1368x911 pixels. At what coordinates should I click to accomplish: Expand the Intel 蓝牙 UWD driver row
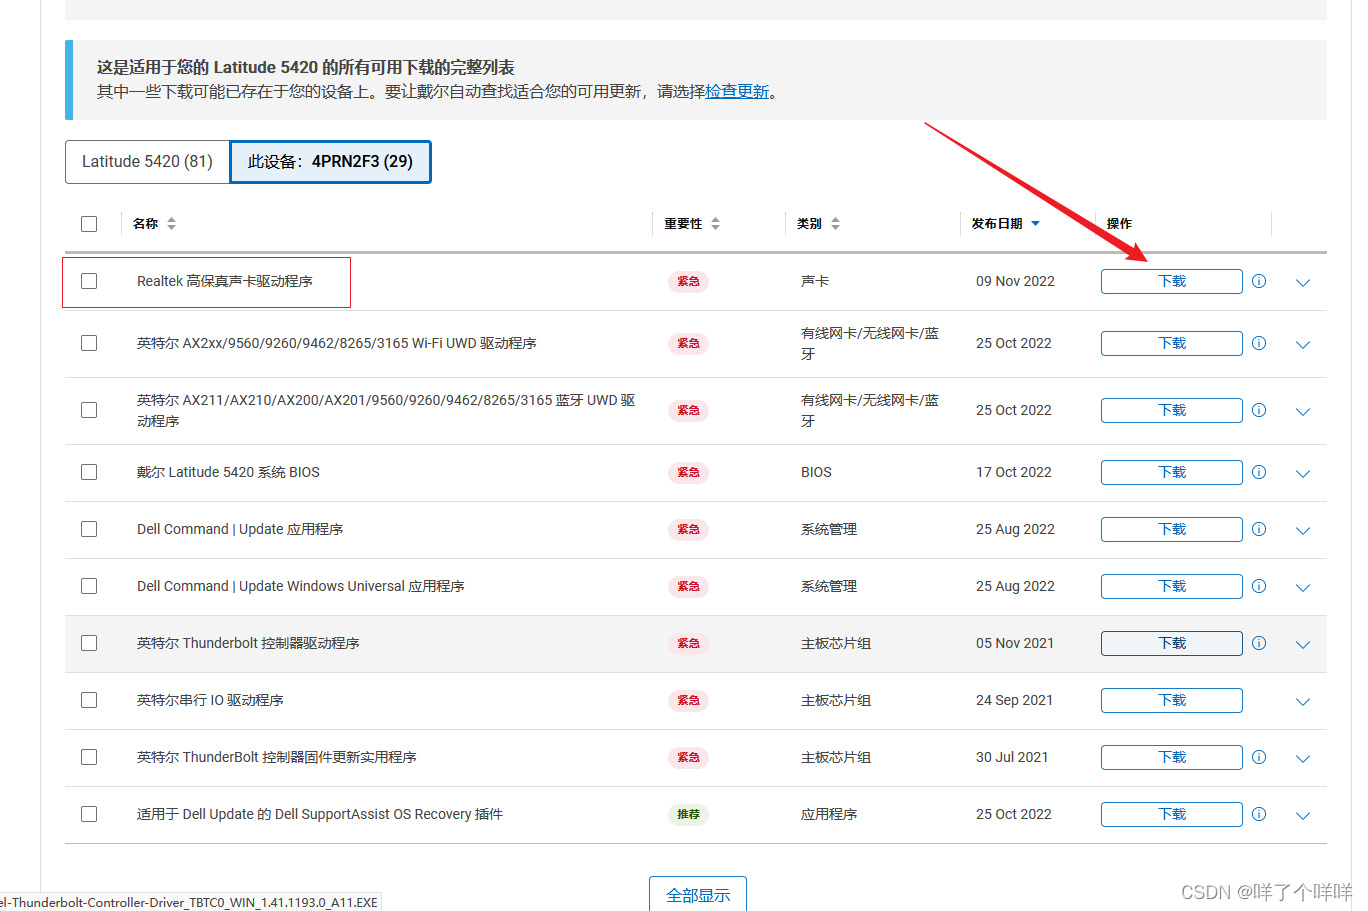tap(1303, 412)
